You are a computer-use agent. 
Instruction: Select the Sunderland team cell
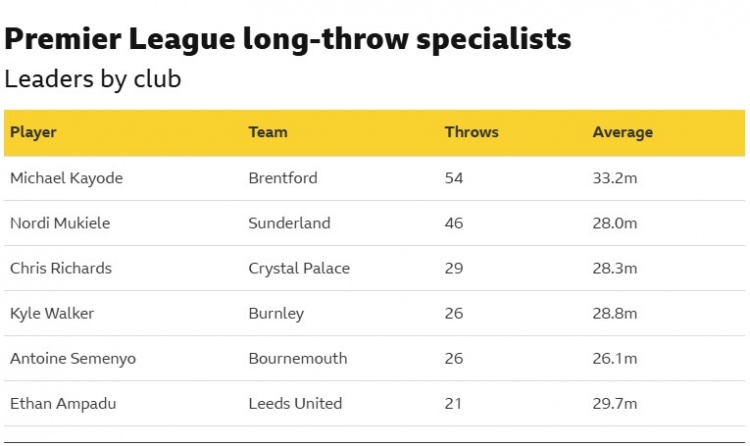[x=289, y=223]
